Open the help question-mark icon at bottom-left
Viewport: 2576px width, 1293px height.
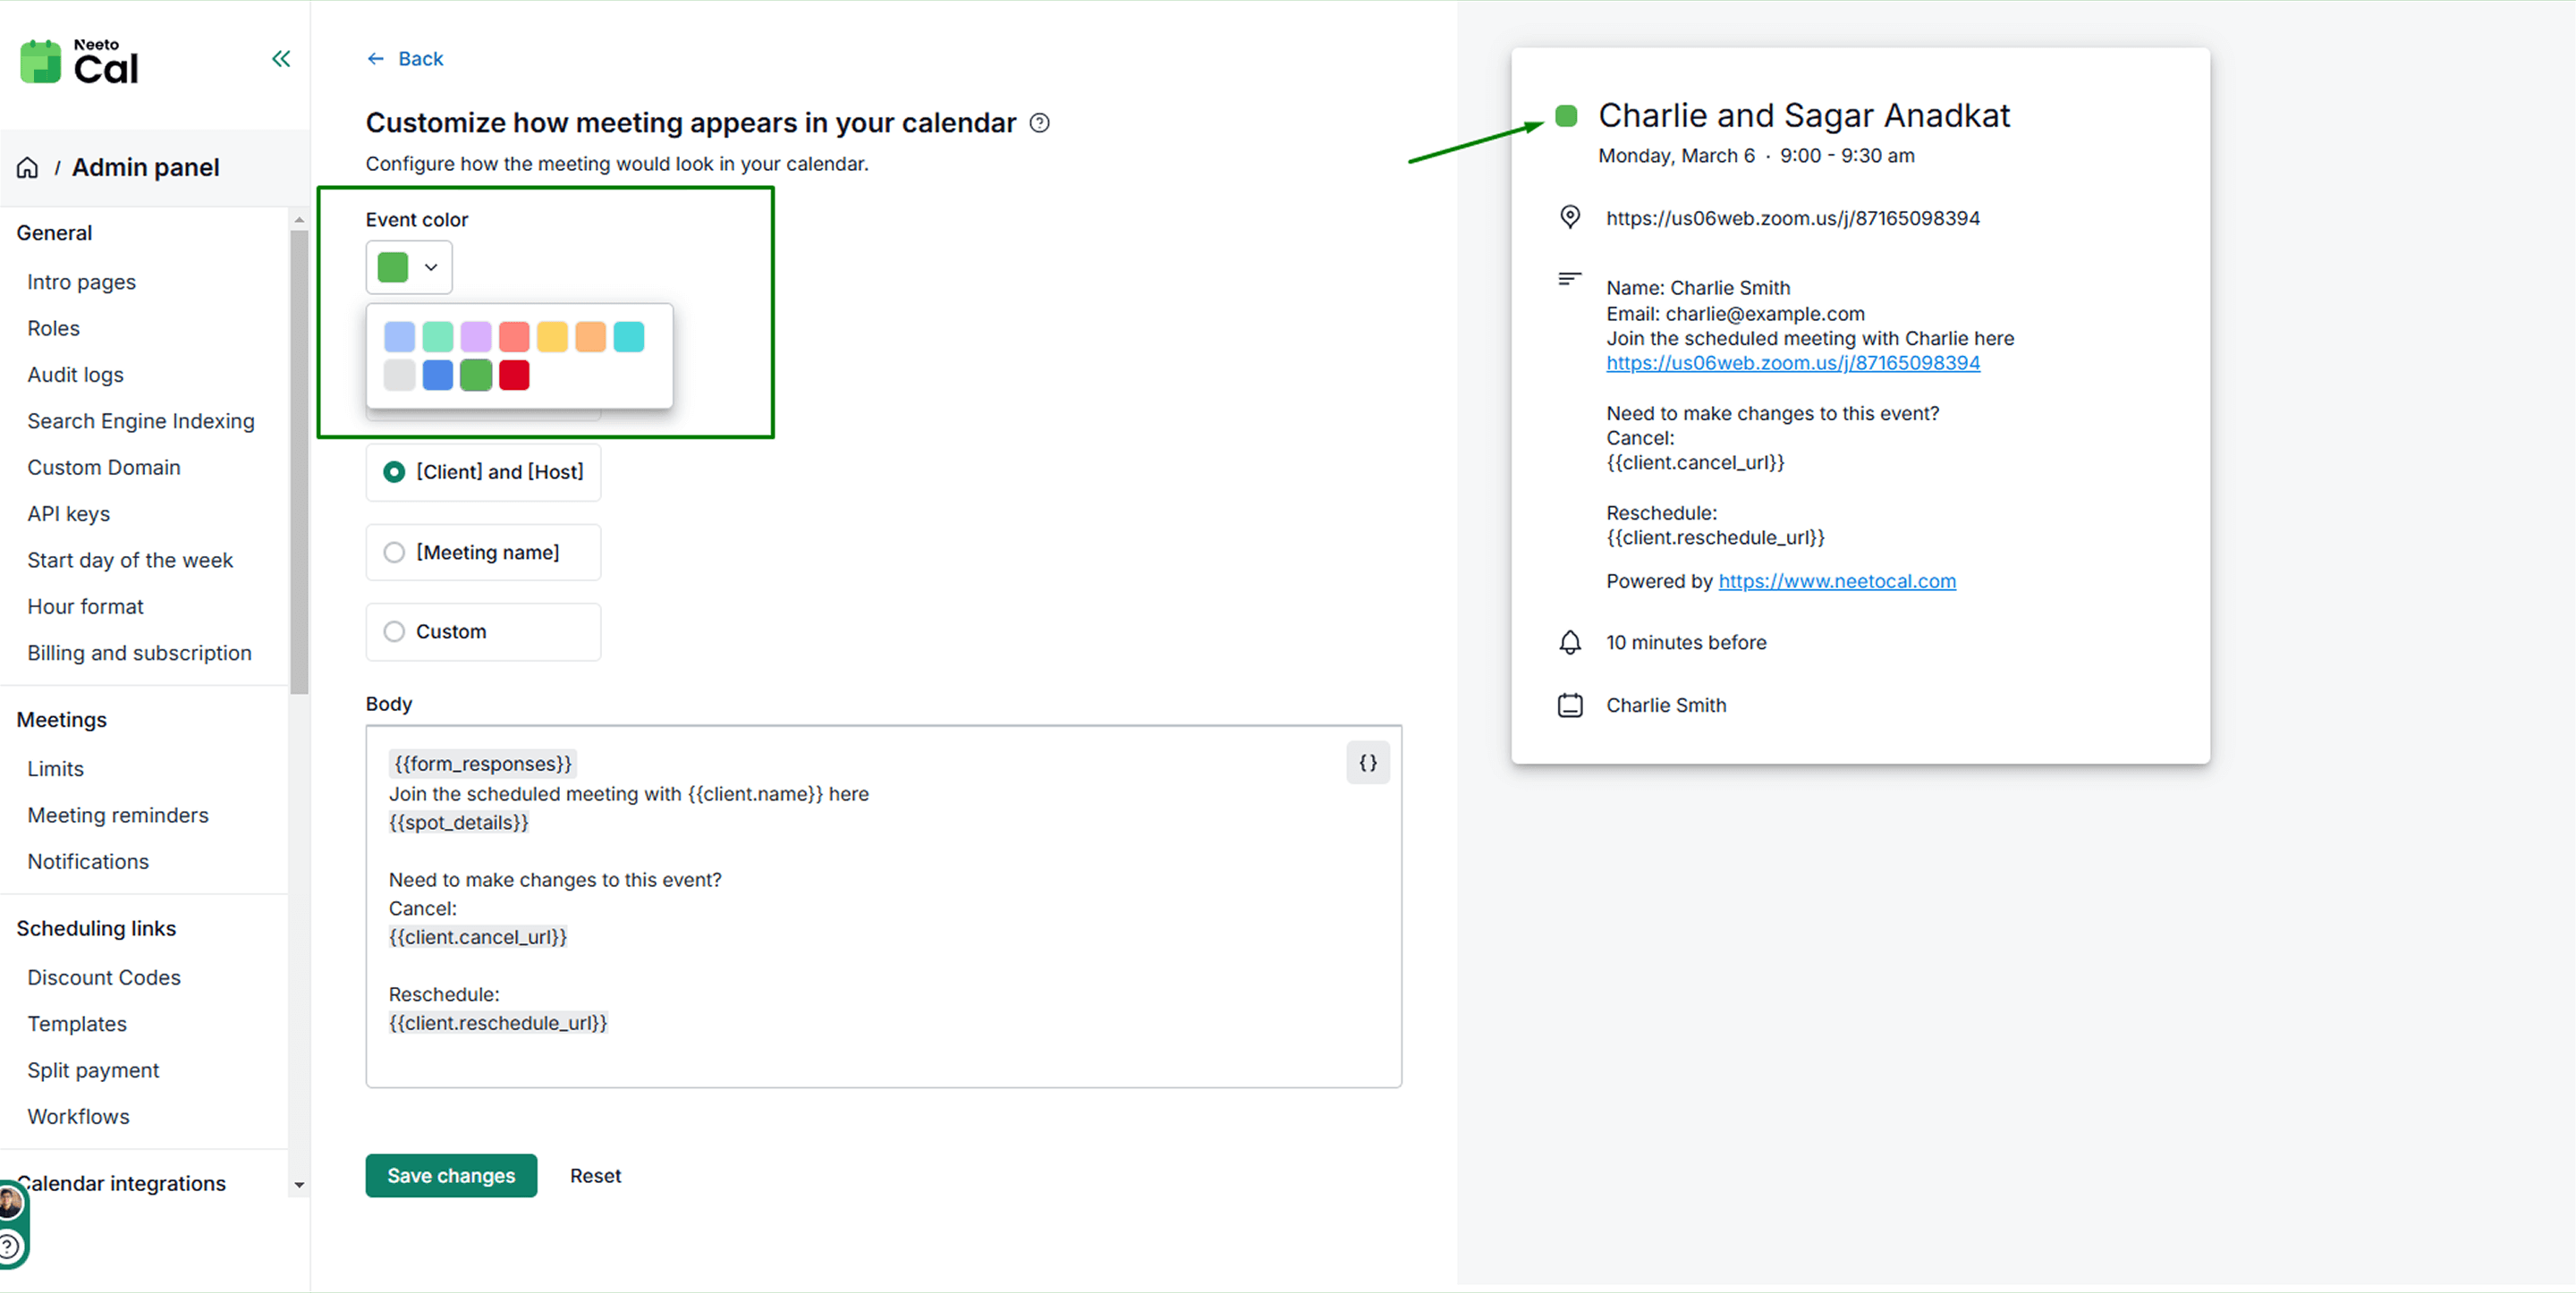[x=9, y=1246]
